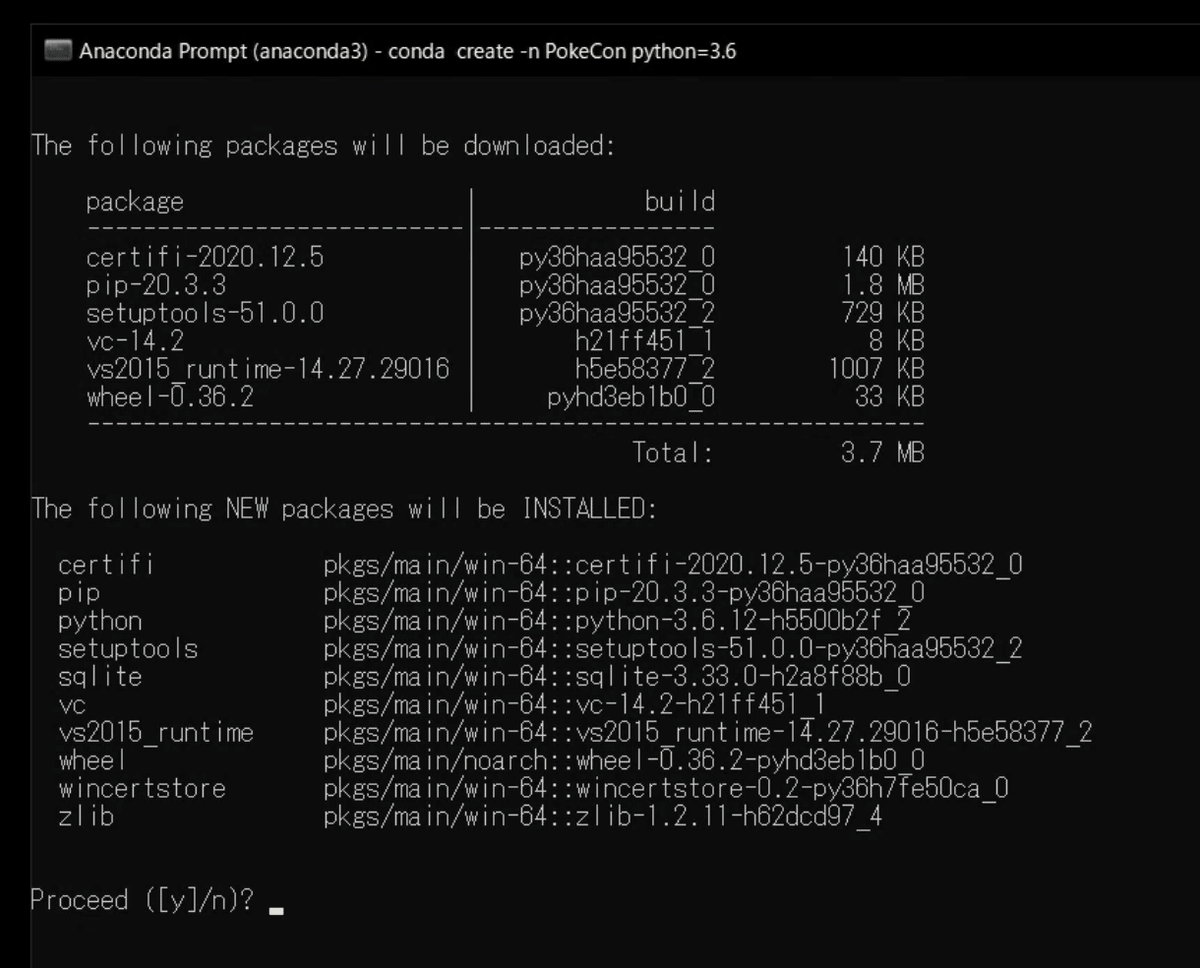The width and height of the screenshot is (1200, 968).
Task: Click the '1007 KB' size value
Action: click(x=877, y=370)
